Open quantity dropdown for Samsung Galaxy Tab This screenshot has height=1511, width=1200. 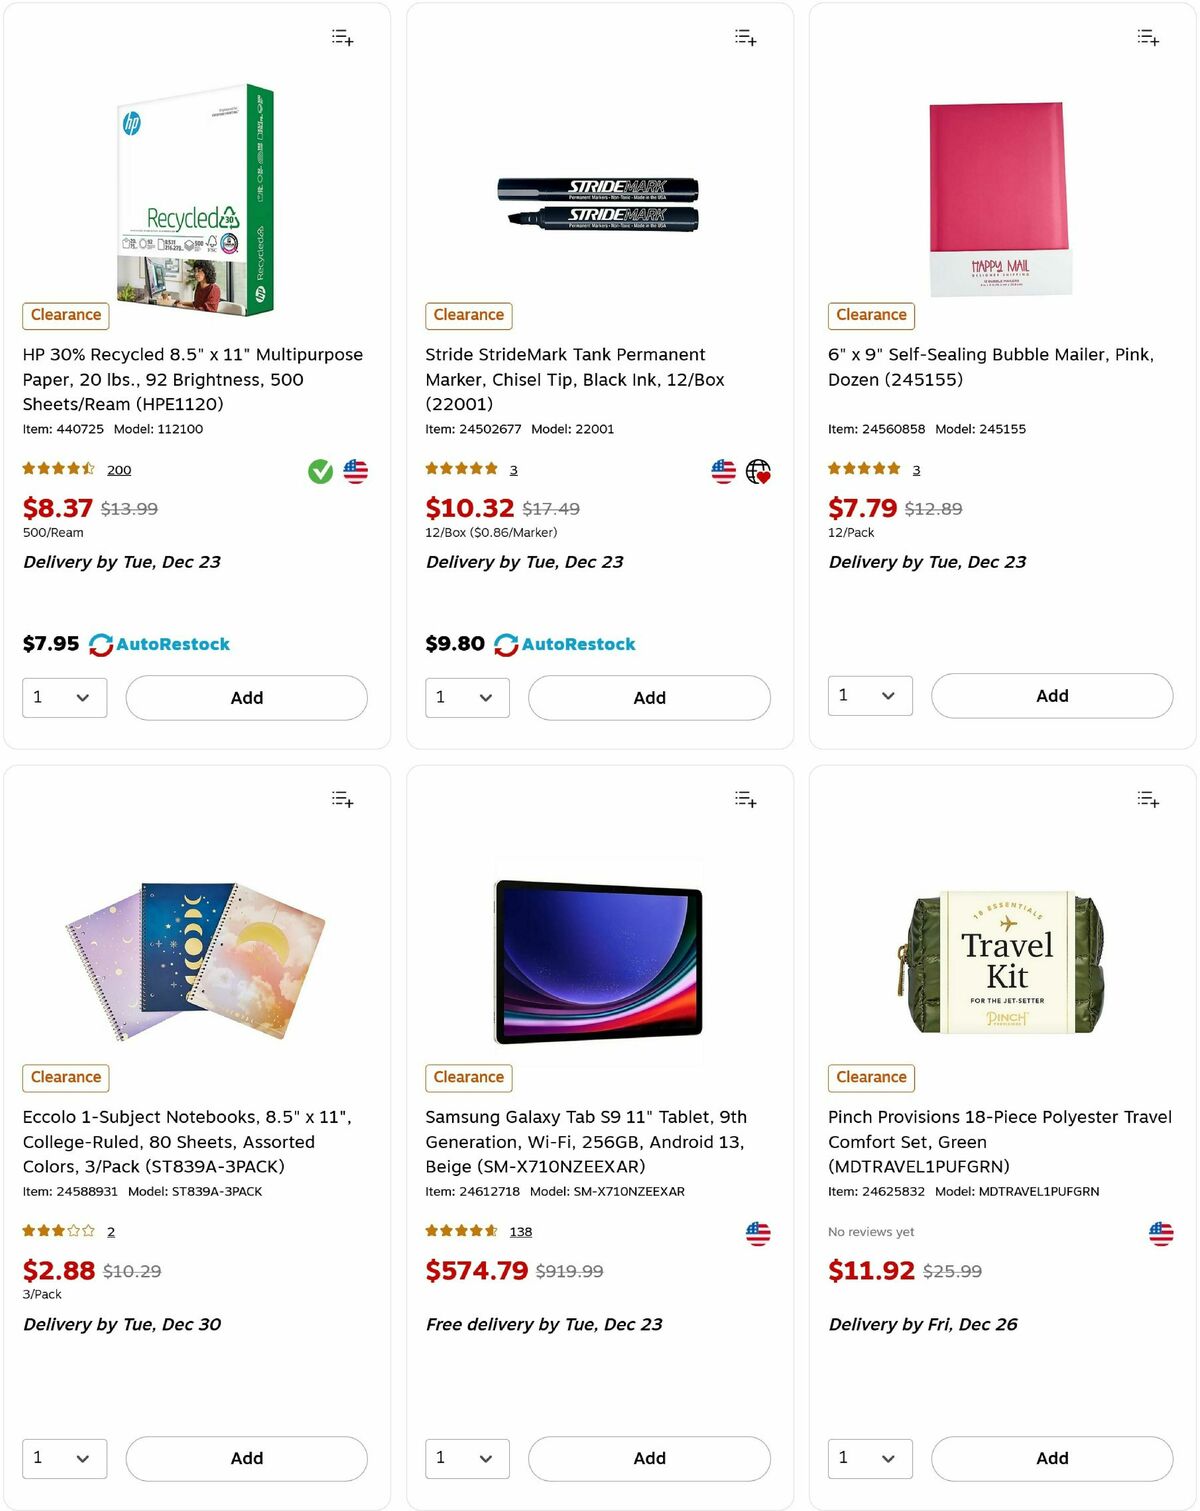tap(467, 1458)
